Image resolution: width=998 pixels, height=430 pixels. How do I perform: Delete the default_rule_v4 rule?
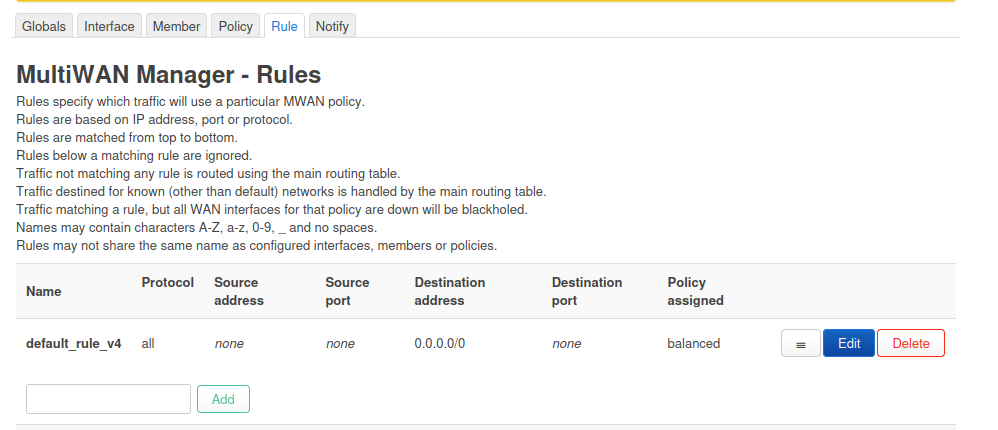910,344
